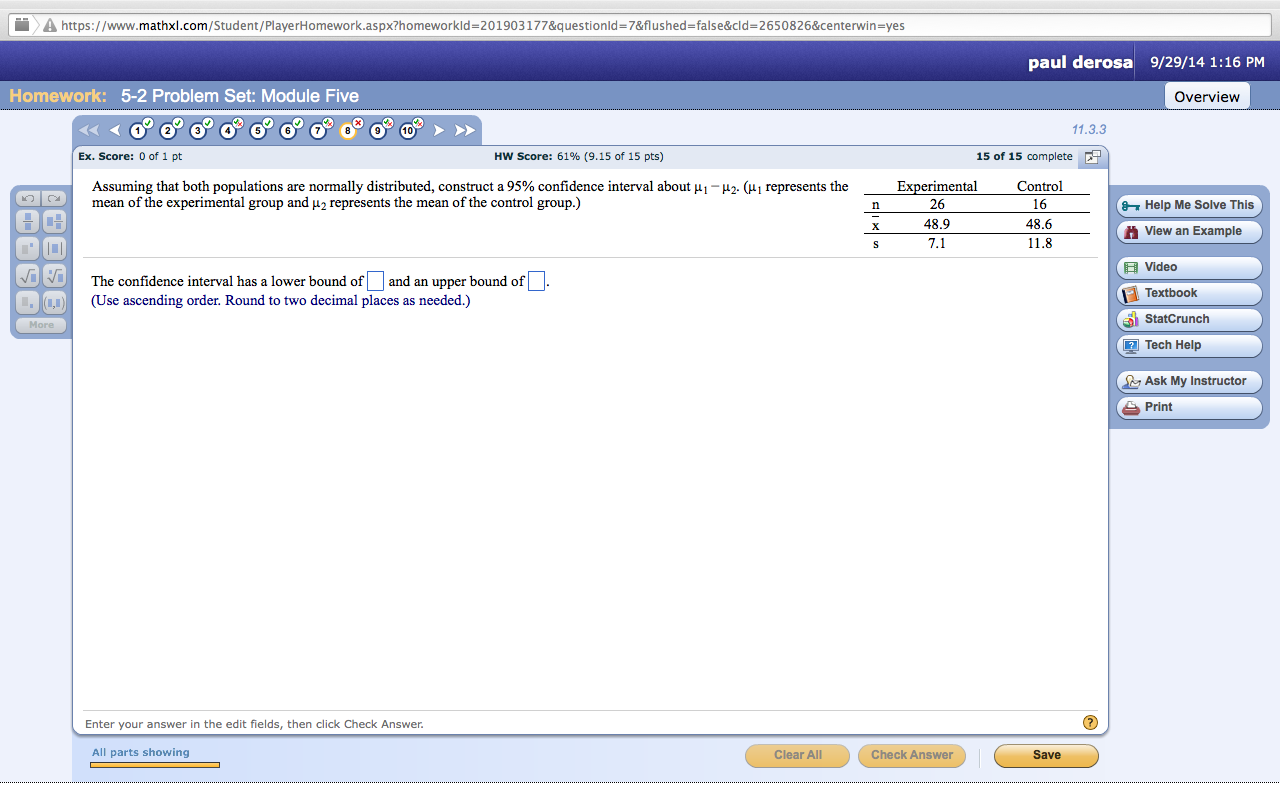Image resolution: width=1280 pixels, height=800 pixels.
Task: Click '15 of 15 complete' text
Action: coord(1024,157)
